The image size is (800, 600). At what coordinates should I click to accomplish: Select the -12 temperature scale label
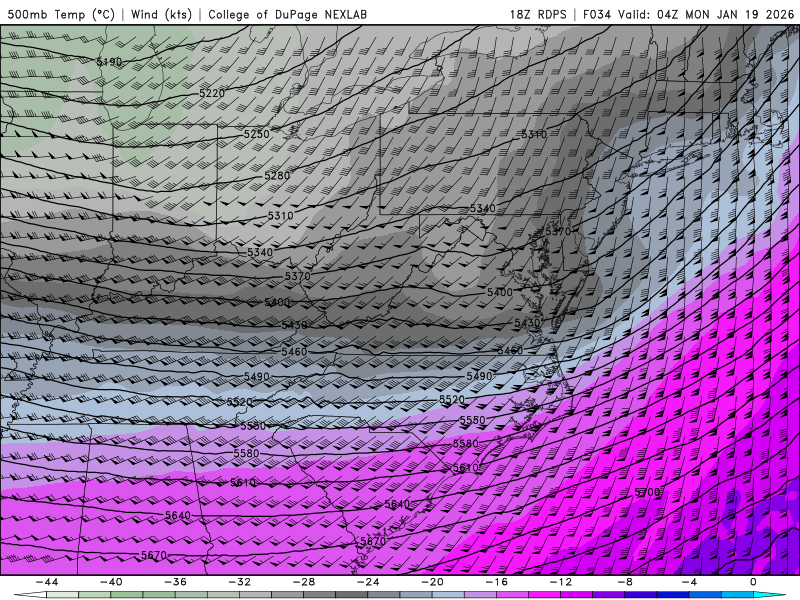point(561,582)
